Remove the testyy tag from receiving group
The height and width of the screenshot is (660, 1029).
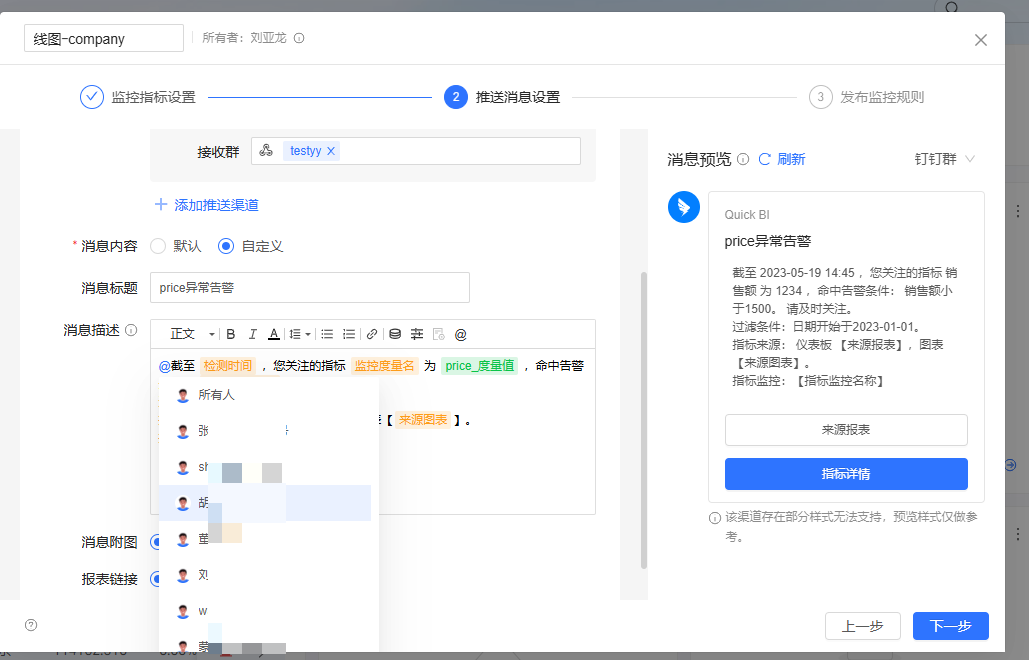tap(331, 151)
